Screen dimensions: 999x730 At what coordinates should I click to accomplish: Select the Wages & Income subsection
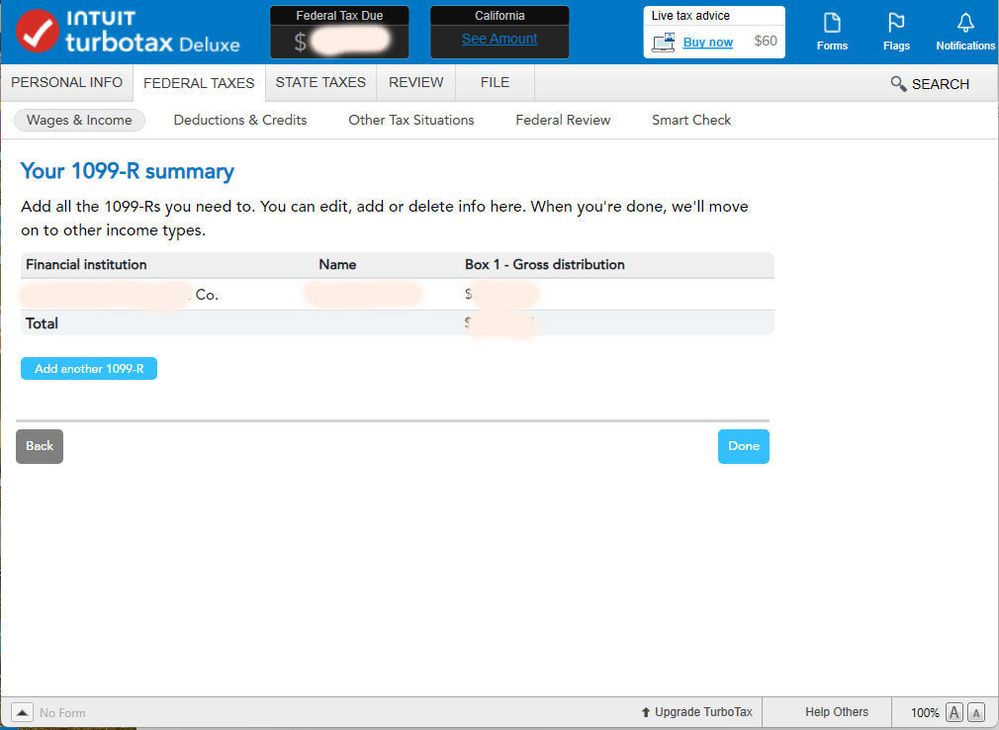79,120
